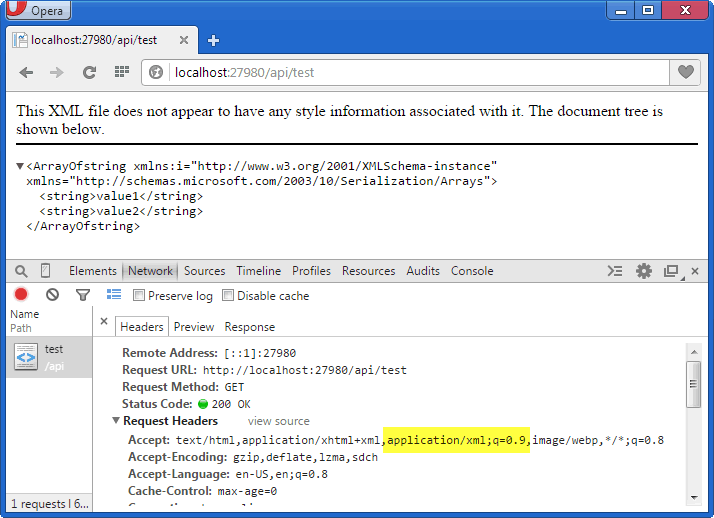This screenshot has width=714, height=518.
Task: Close the request details pane
Action: 104,321
